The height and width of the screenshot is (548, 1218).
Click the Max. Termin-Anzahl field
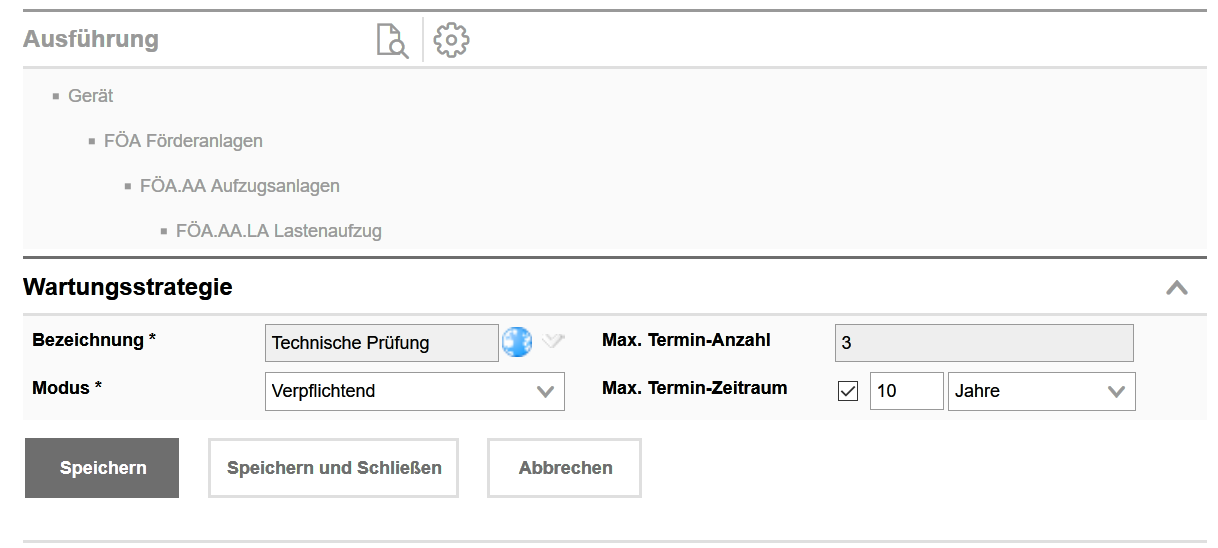coord(984,343)
